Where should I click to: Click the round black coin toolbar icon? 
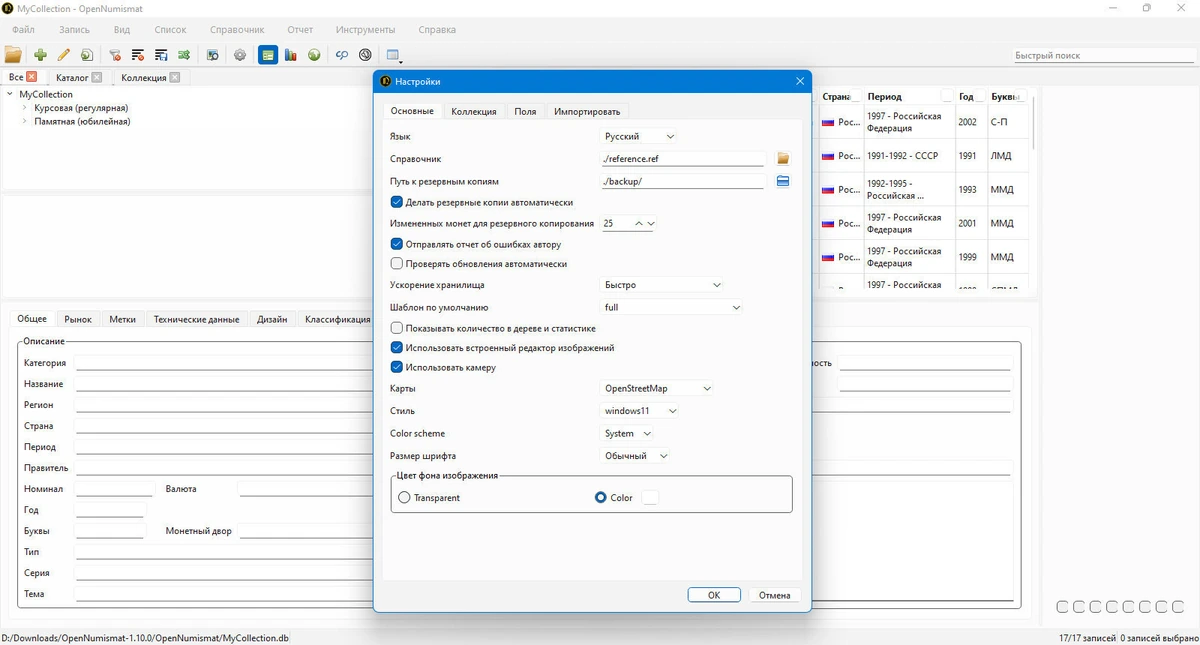tap(365, 55)
